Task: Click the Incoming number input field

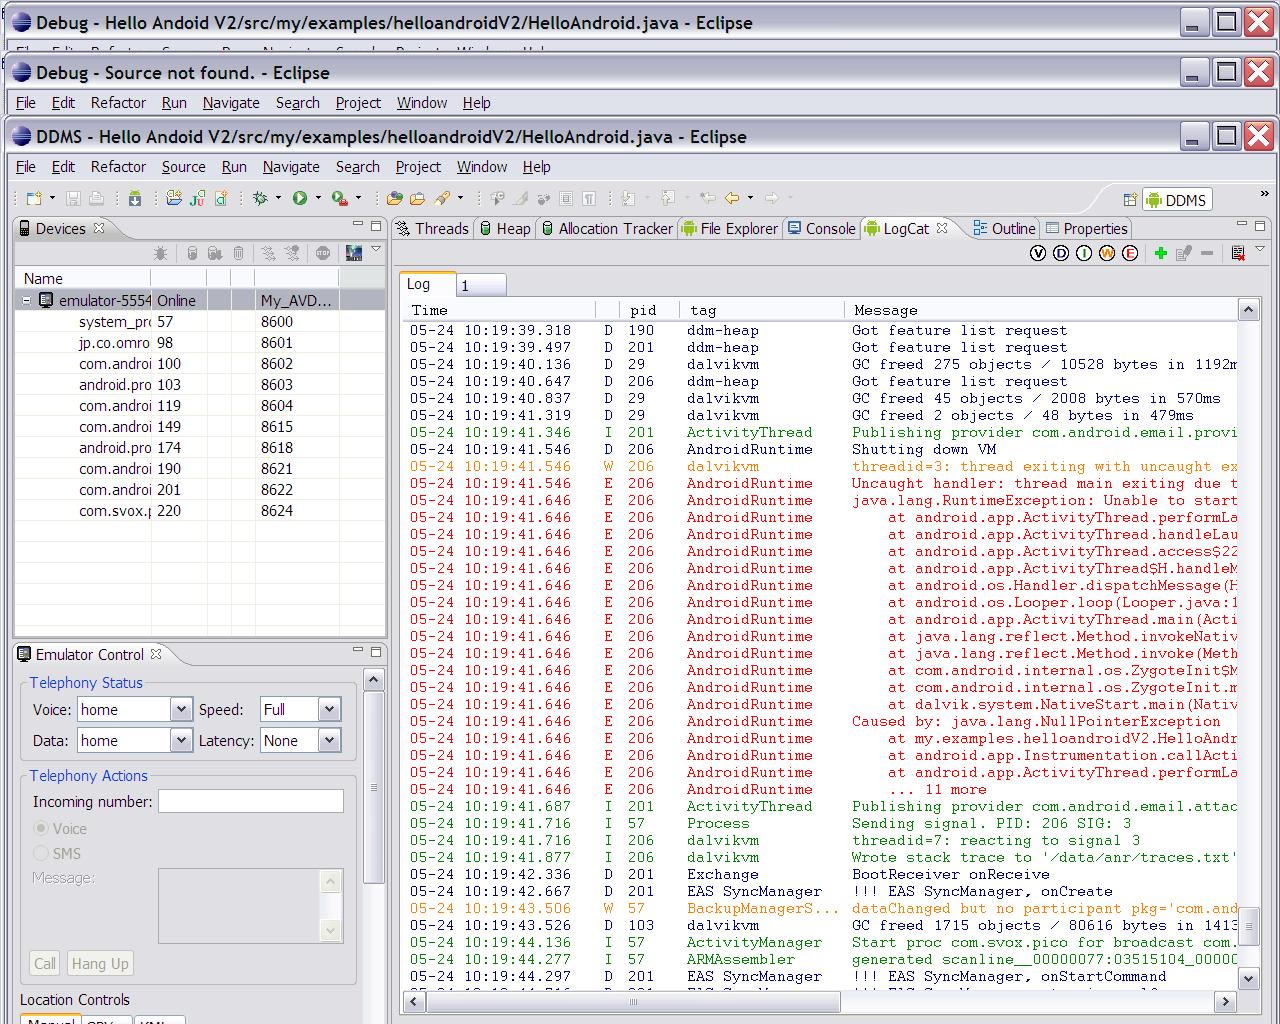Action: [x=250, y=801]
